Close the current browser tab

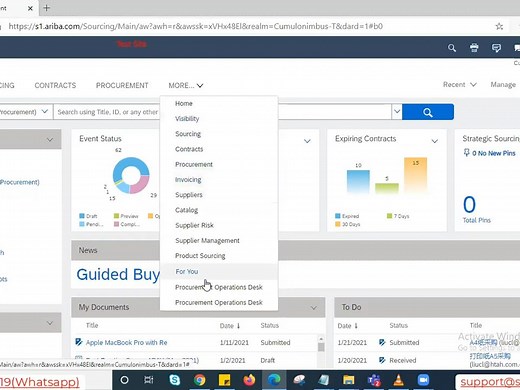point(30,8)
